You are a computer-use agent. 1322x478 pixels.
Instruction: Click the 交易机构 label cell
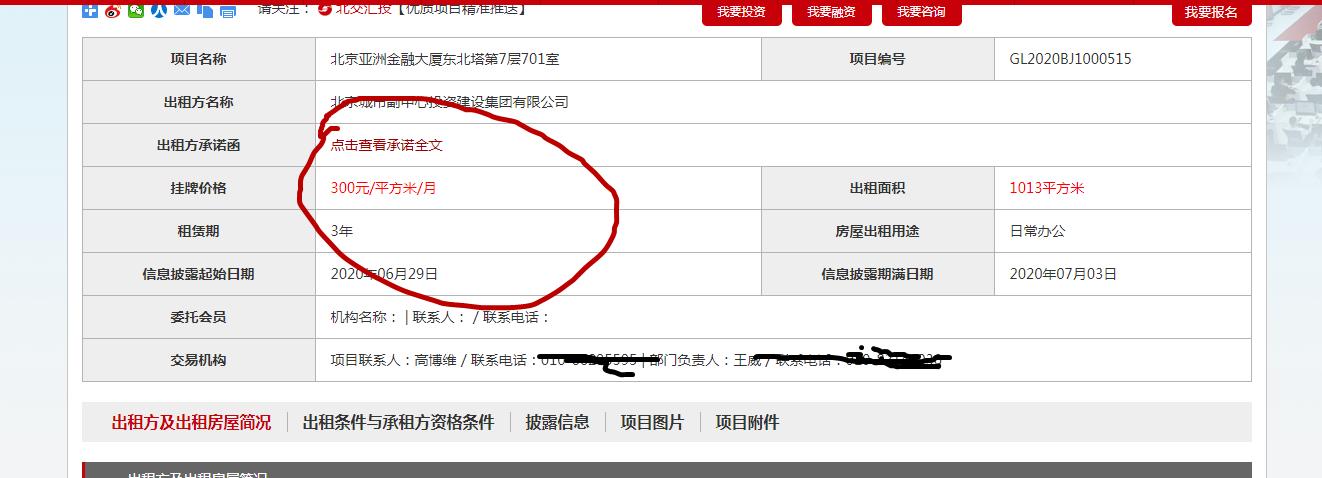(199, 360)
